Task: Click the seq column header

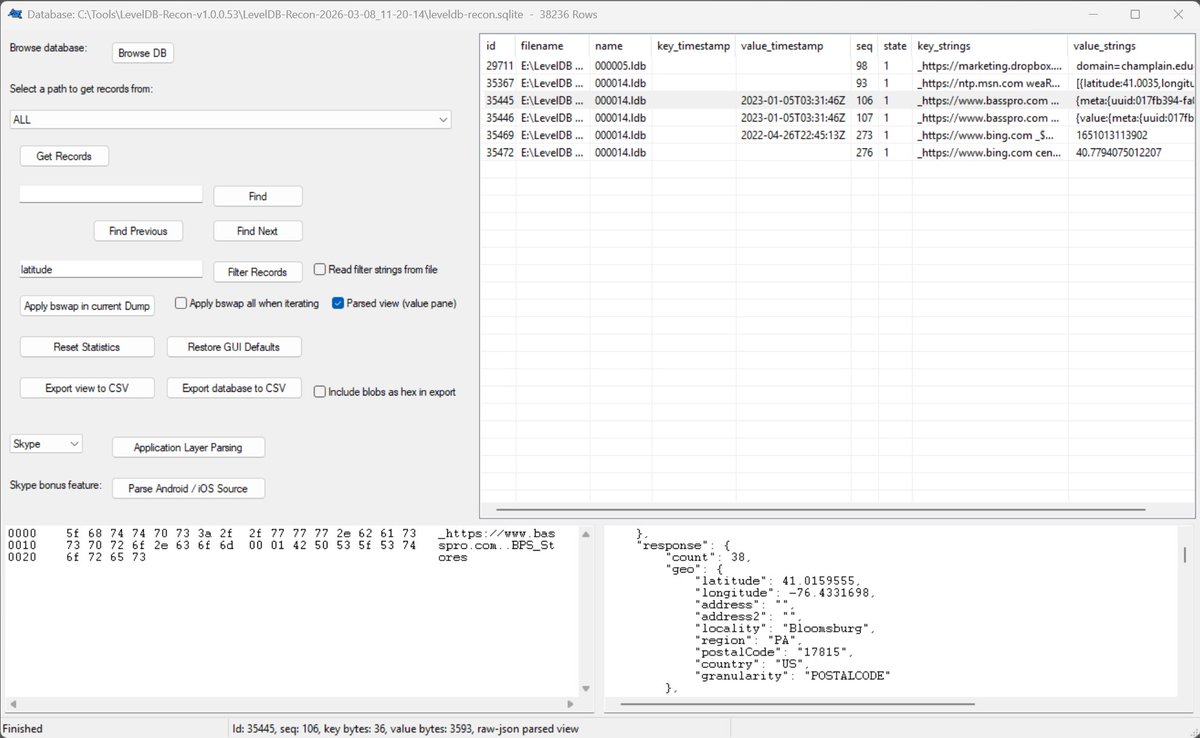Action: 864,46
